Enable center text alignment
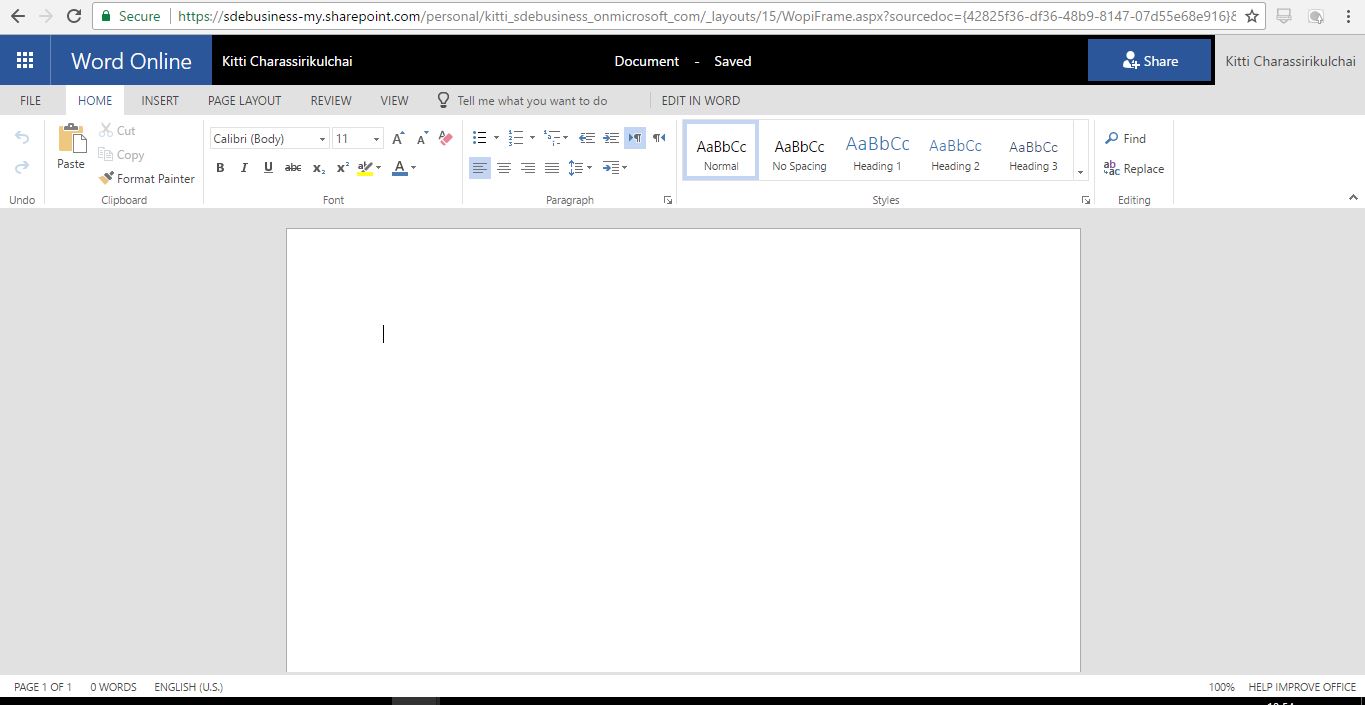1365x705 pixels. point(504,168)
